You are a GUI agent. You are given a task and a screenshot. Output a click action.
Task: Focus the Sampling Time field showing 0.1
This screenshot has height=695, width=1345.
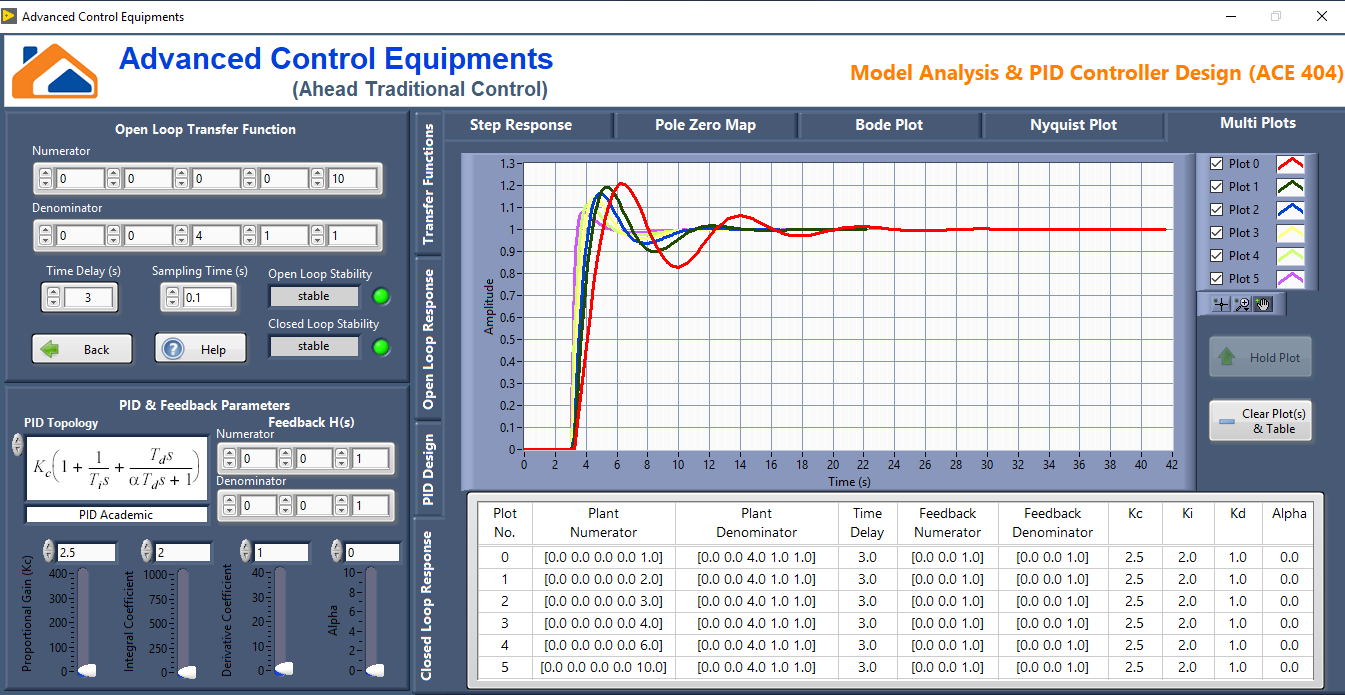pos(207,297)
